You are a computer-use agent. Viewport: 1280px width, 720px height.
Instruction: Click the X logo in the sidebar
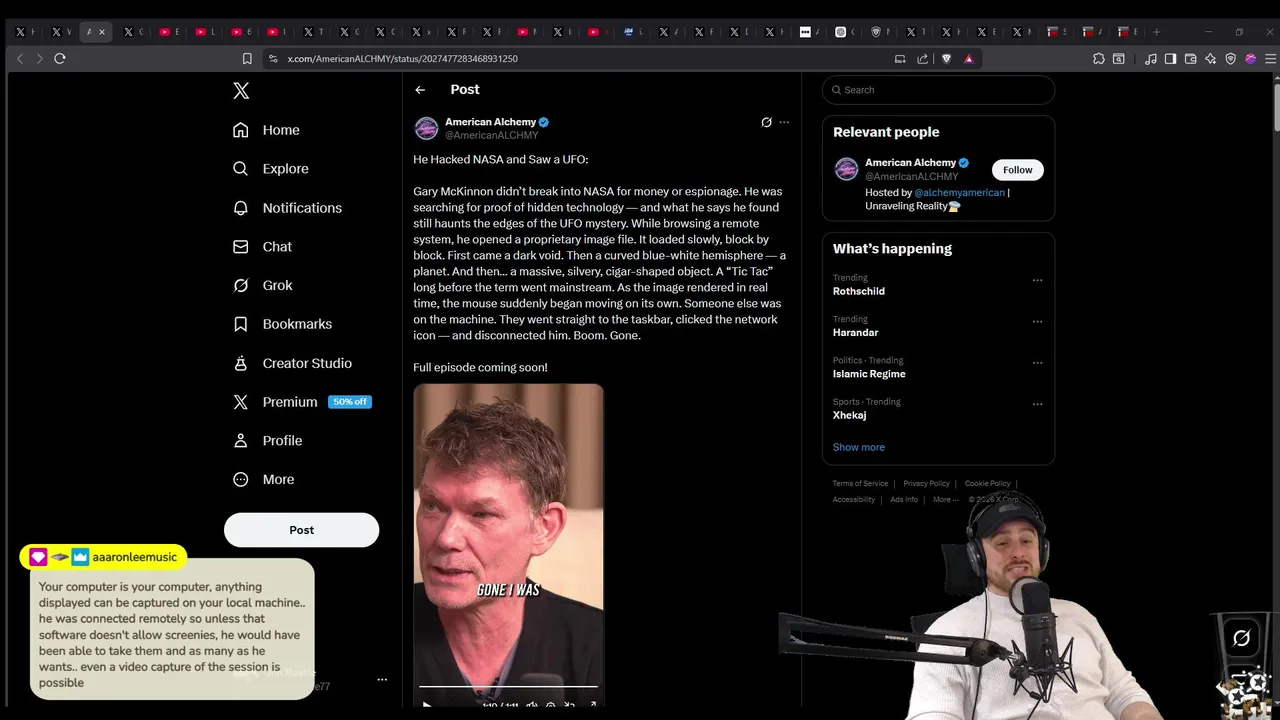(241, 91)
